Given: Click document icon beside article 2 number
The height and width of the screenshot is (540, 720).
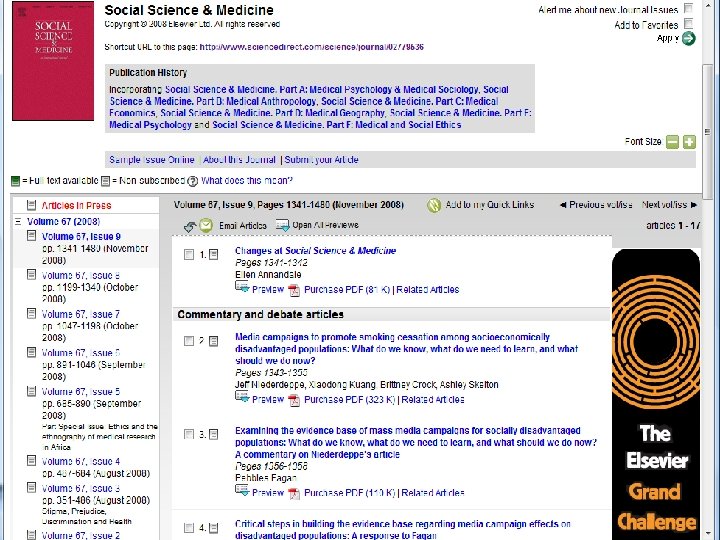Looking at the screenshot, I should coord(214,341).
